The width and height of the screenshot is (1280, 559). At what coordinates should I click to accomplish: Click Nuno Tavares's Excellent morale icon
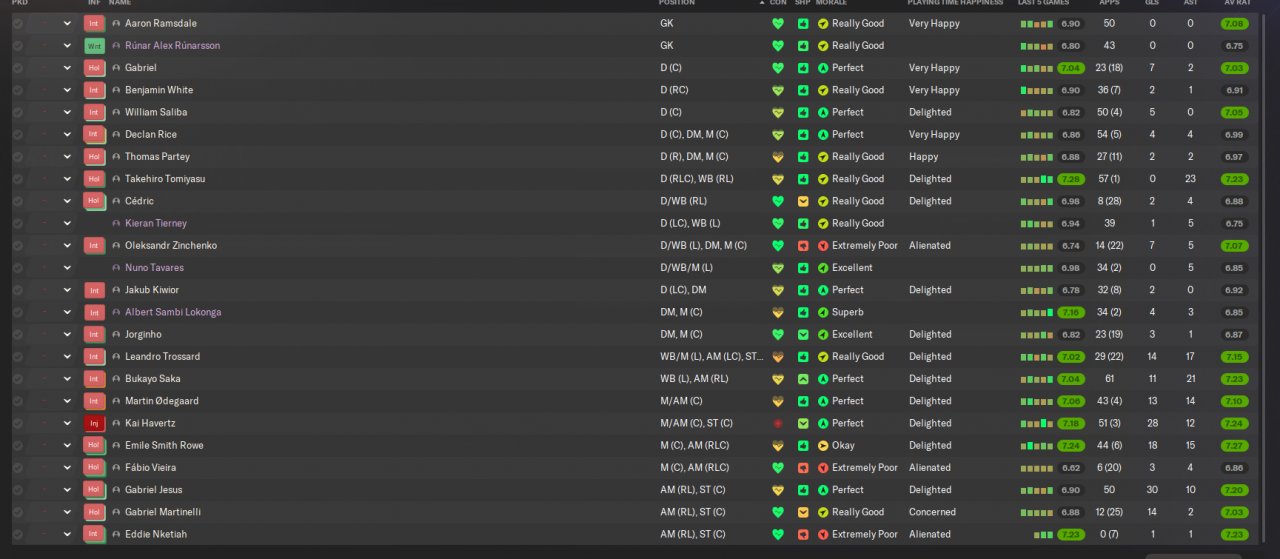(823, 268)
